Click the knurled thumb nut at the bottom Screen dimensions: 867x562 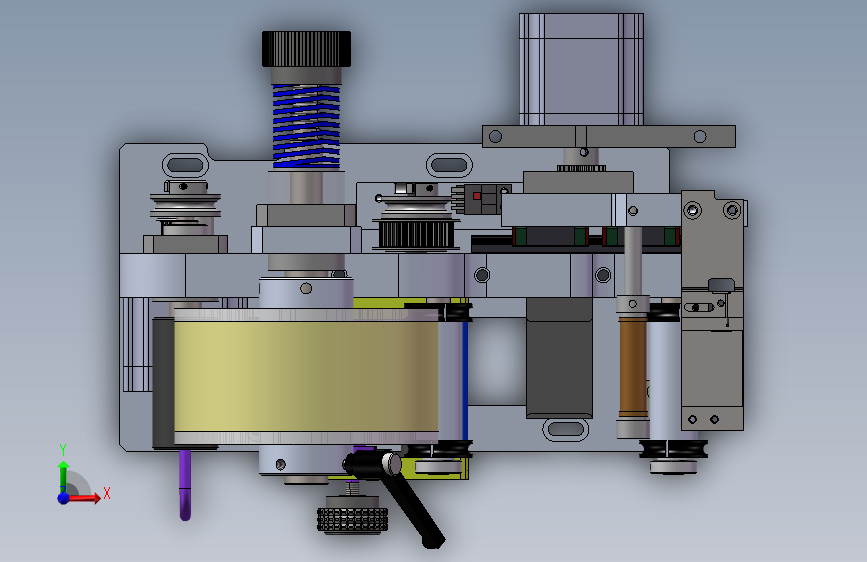pos(352,519)
